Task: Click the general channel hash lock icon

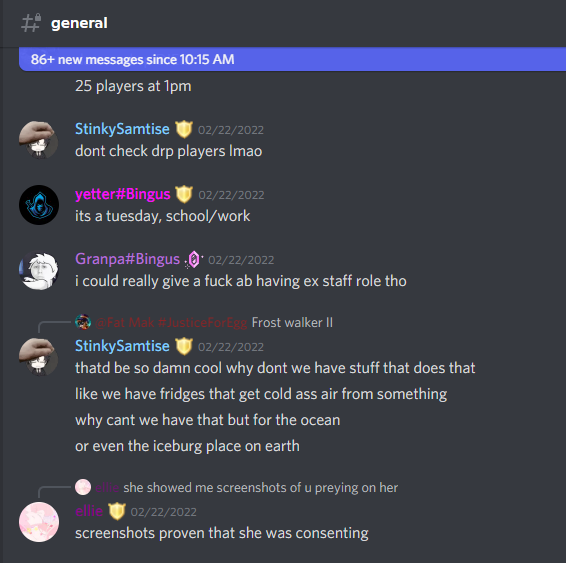Action: (31, 23)
